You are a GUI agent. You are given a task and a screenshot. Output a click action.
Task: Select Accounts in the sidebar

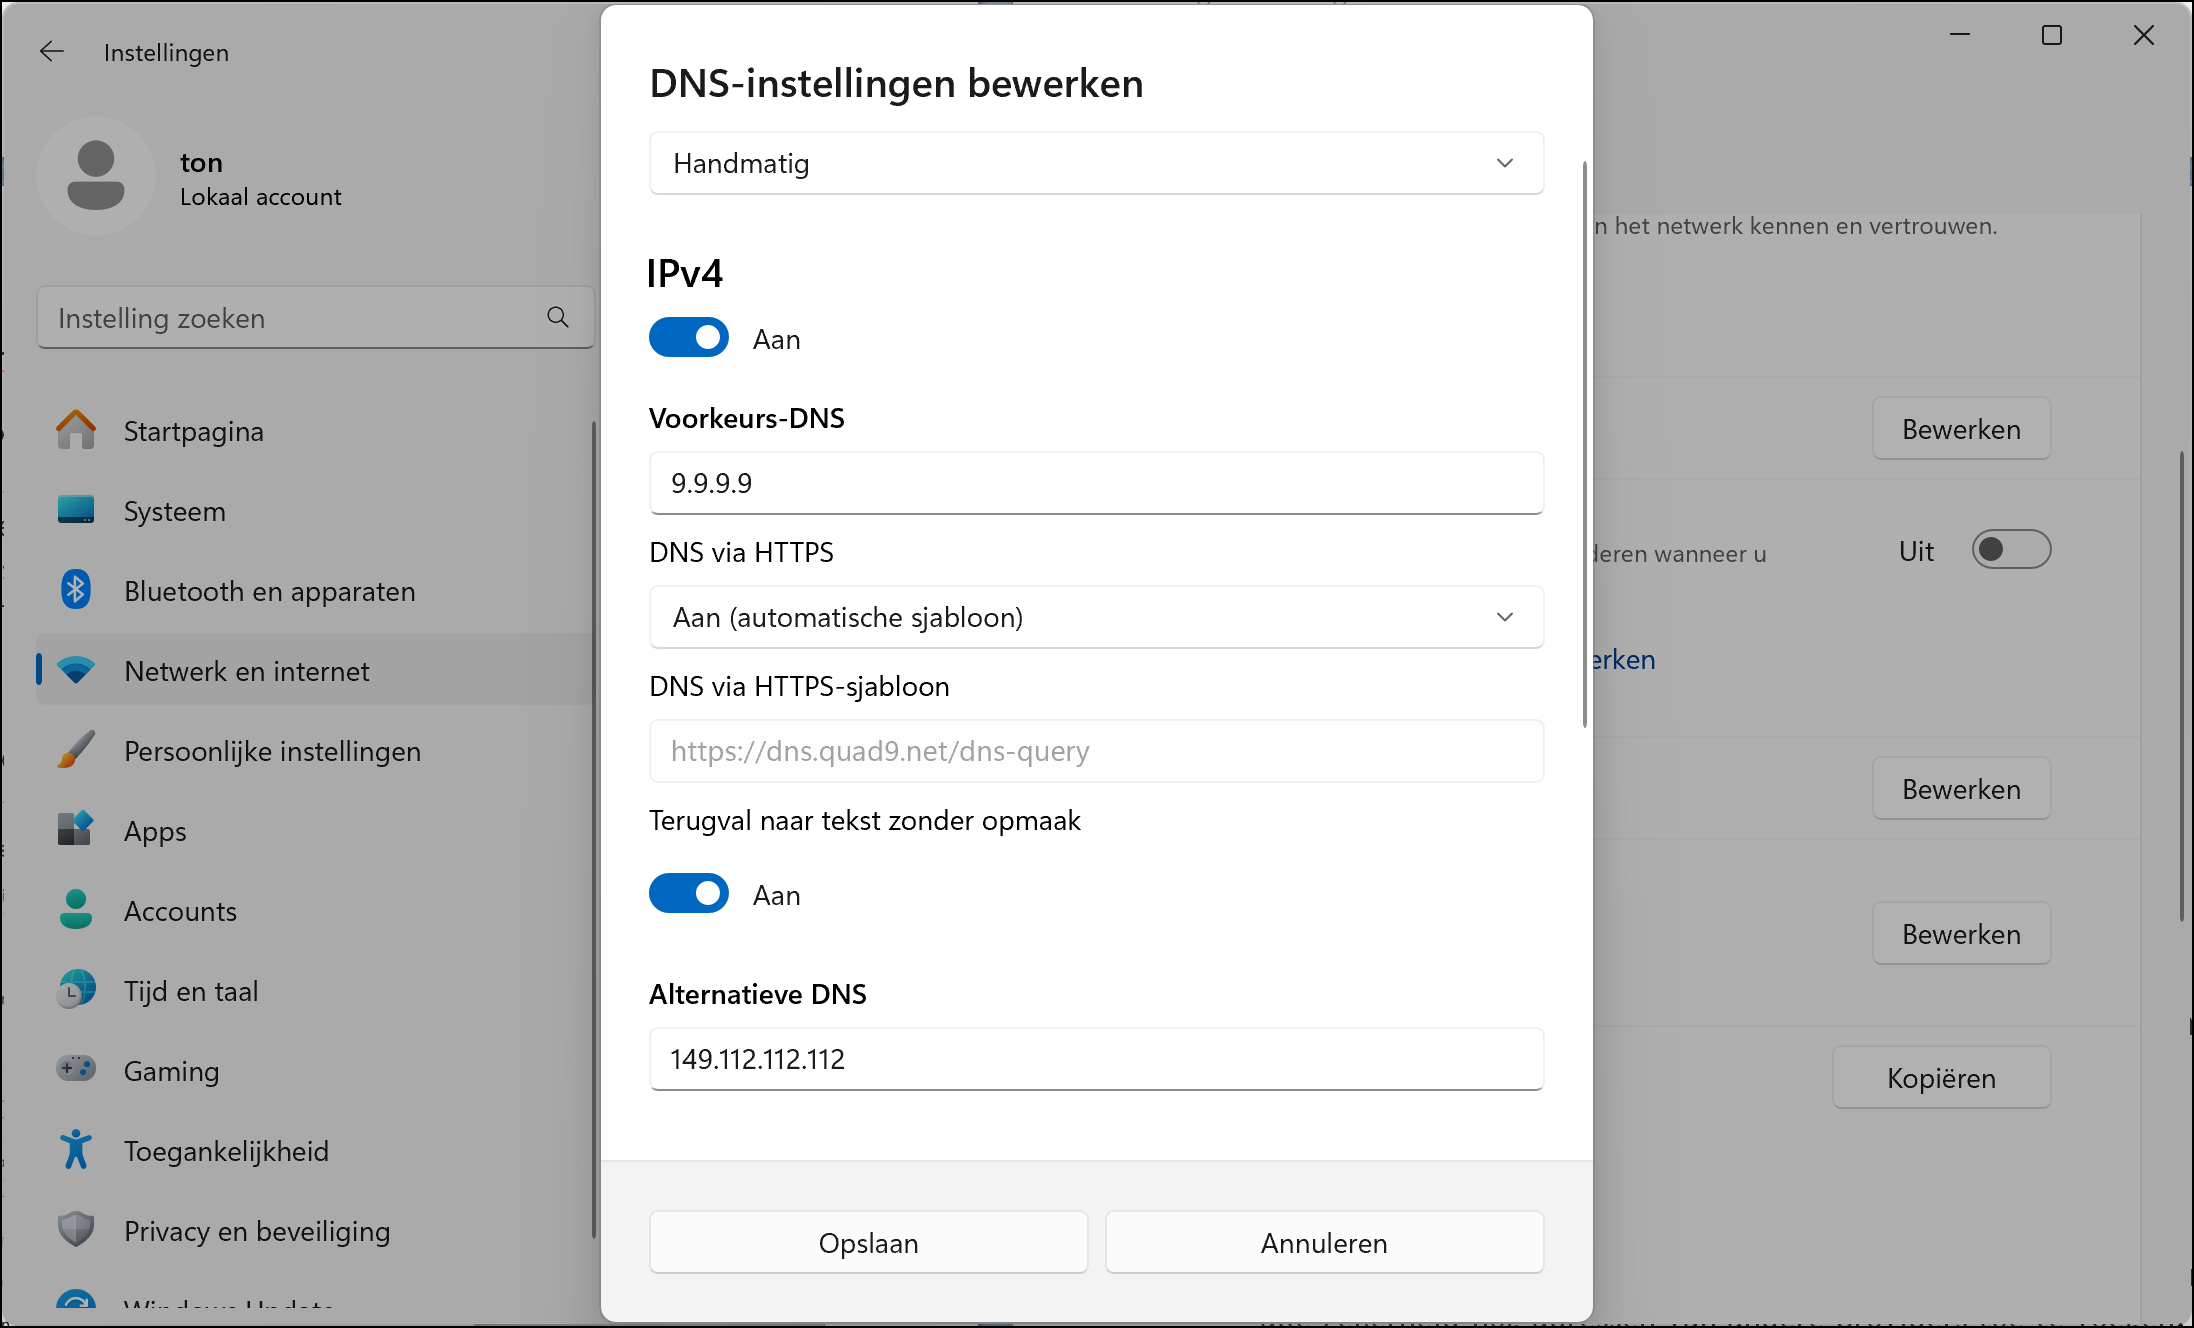(x=180, y=911)
